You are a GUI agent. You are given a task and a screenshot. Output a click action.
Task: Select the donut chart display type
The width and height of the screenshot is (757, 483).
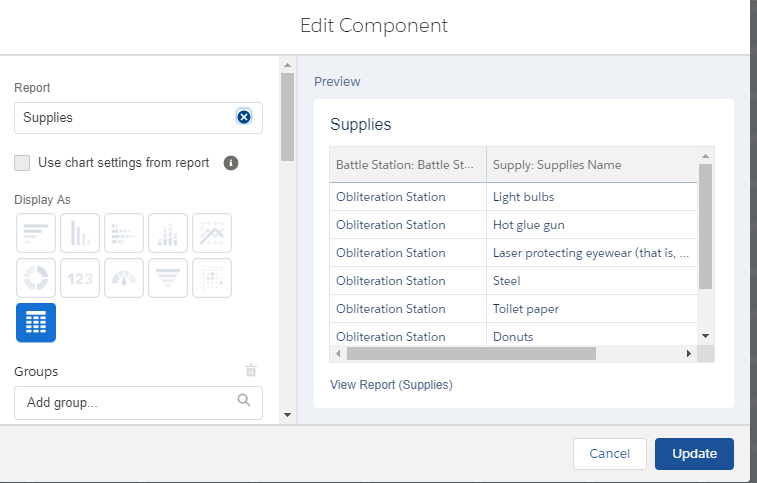pyautogui.click(x=36, y=278)
